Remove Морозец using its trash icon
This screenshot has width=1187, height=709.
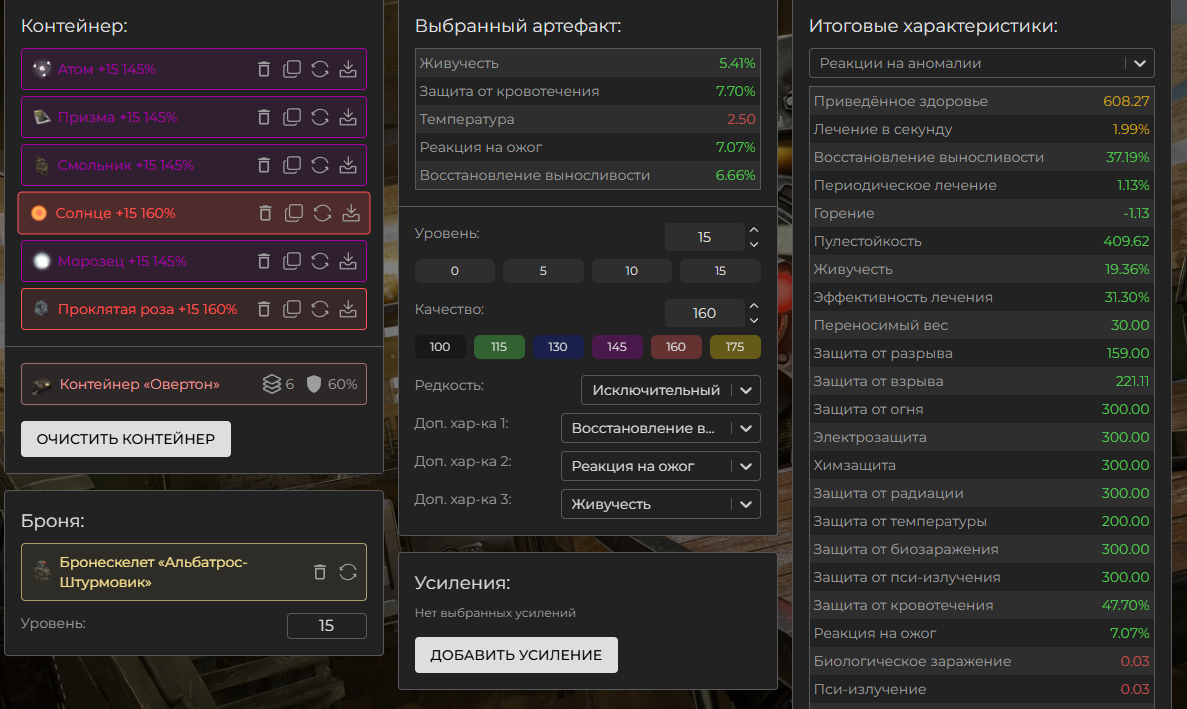pyautogui.click(x=264, y=261)
